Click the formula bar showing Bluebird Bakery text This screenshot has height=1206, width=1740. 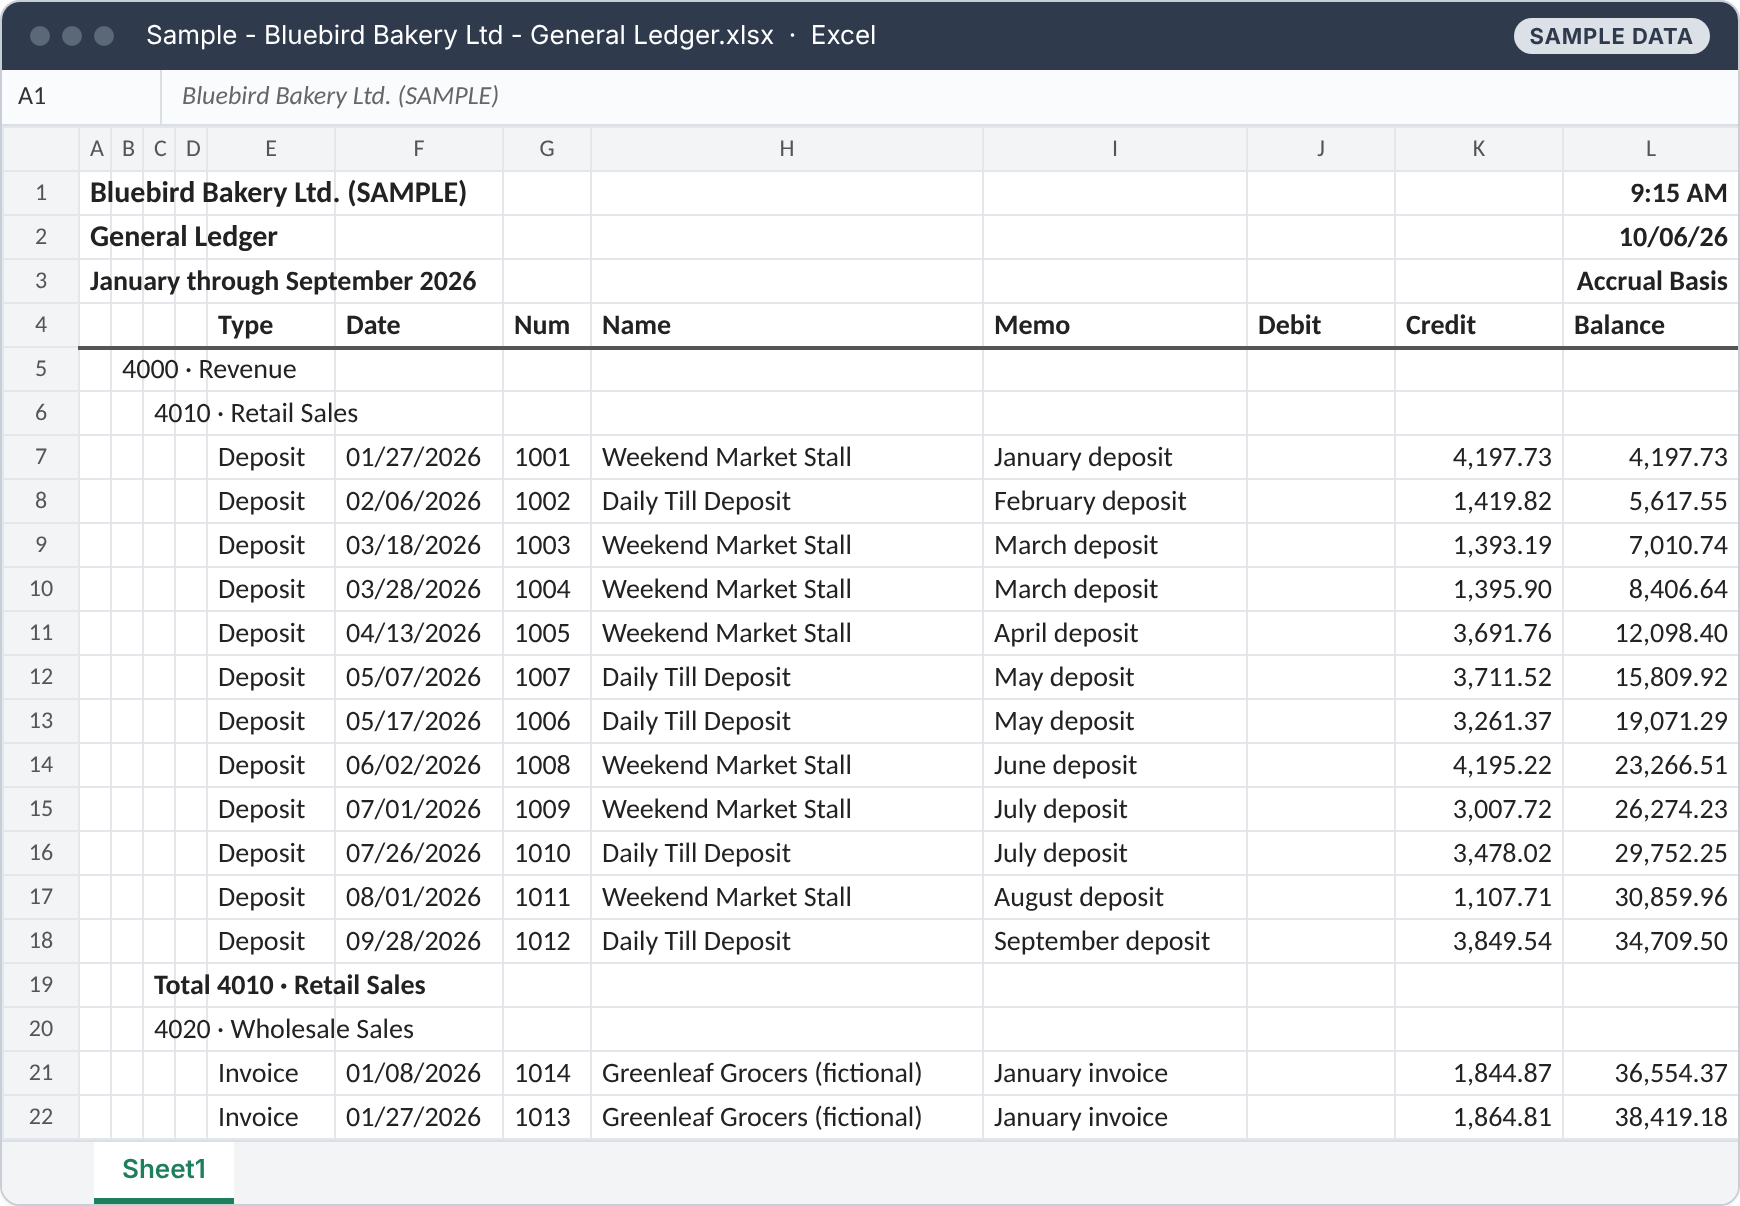(x=949, y=96)
